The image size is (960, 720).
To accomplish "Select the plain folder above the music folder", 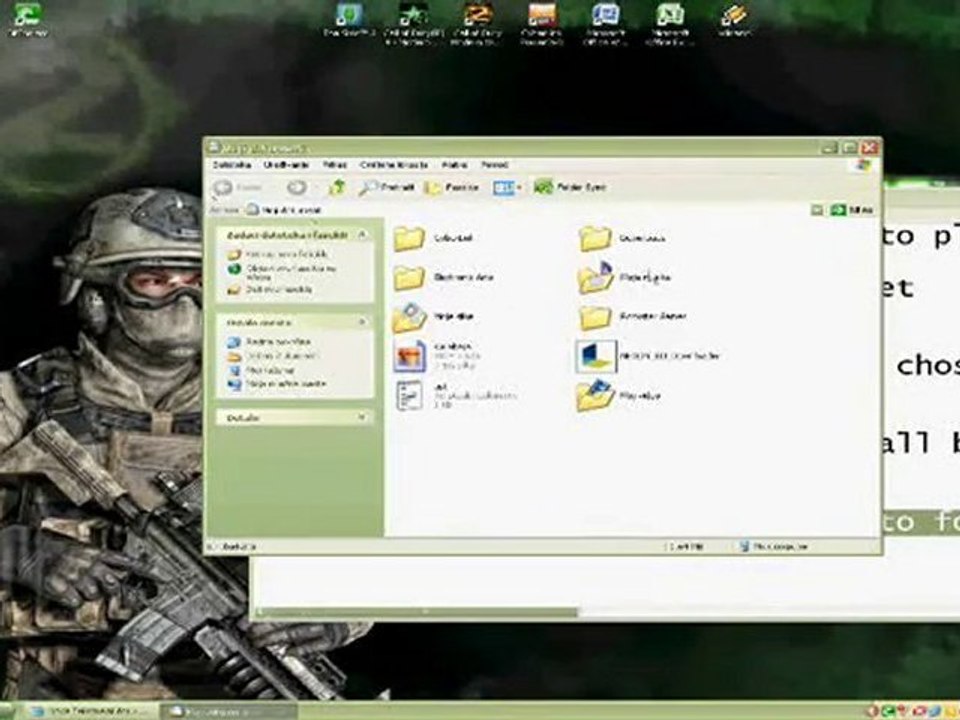I will click(x=622, y=238).
